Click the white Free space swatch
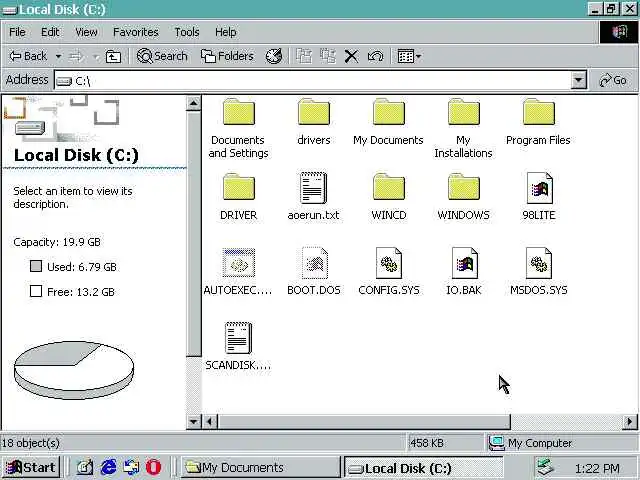This screenshot has width=640, height=480. tap(36, 291)
